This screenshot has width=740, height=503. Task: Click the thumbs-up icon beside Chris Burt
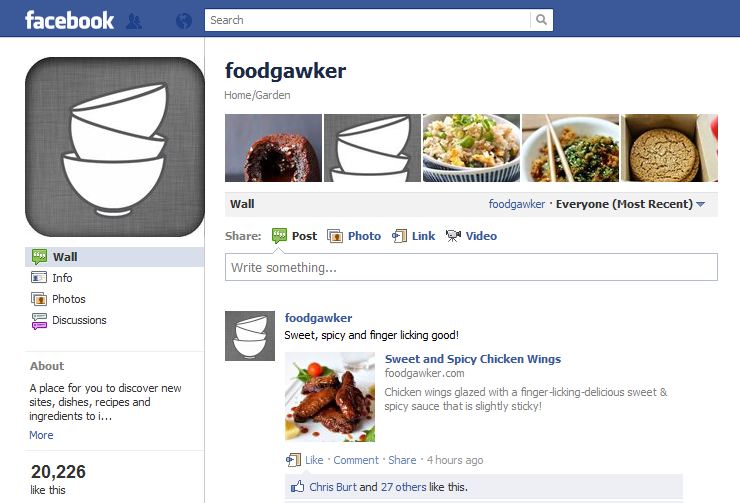click(297, 486)
